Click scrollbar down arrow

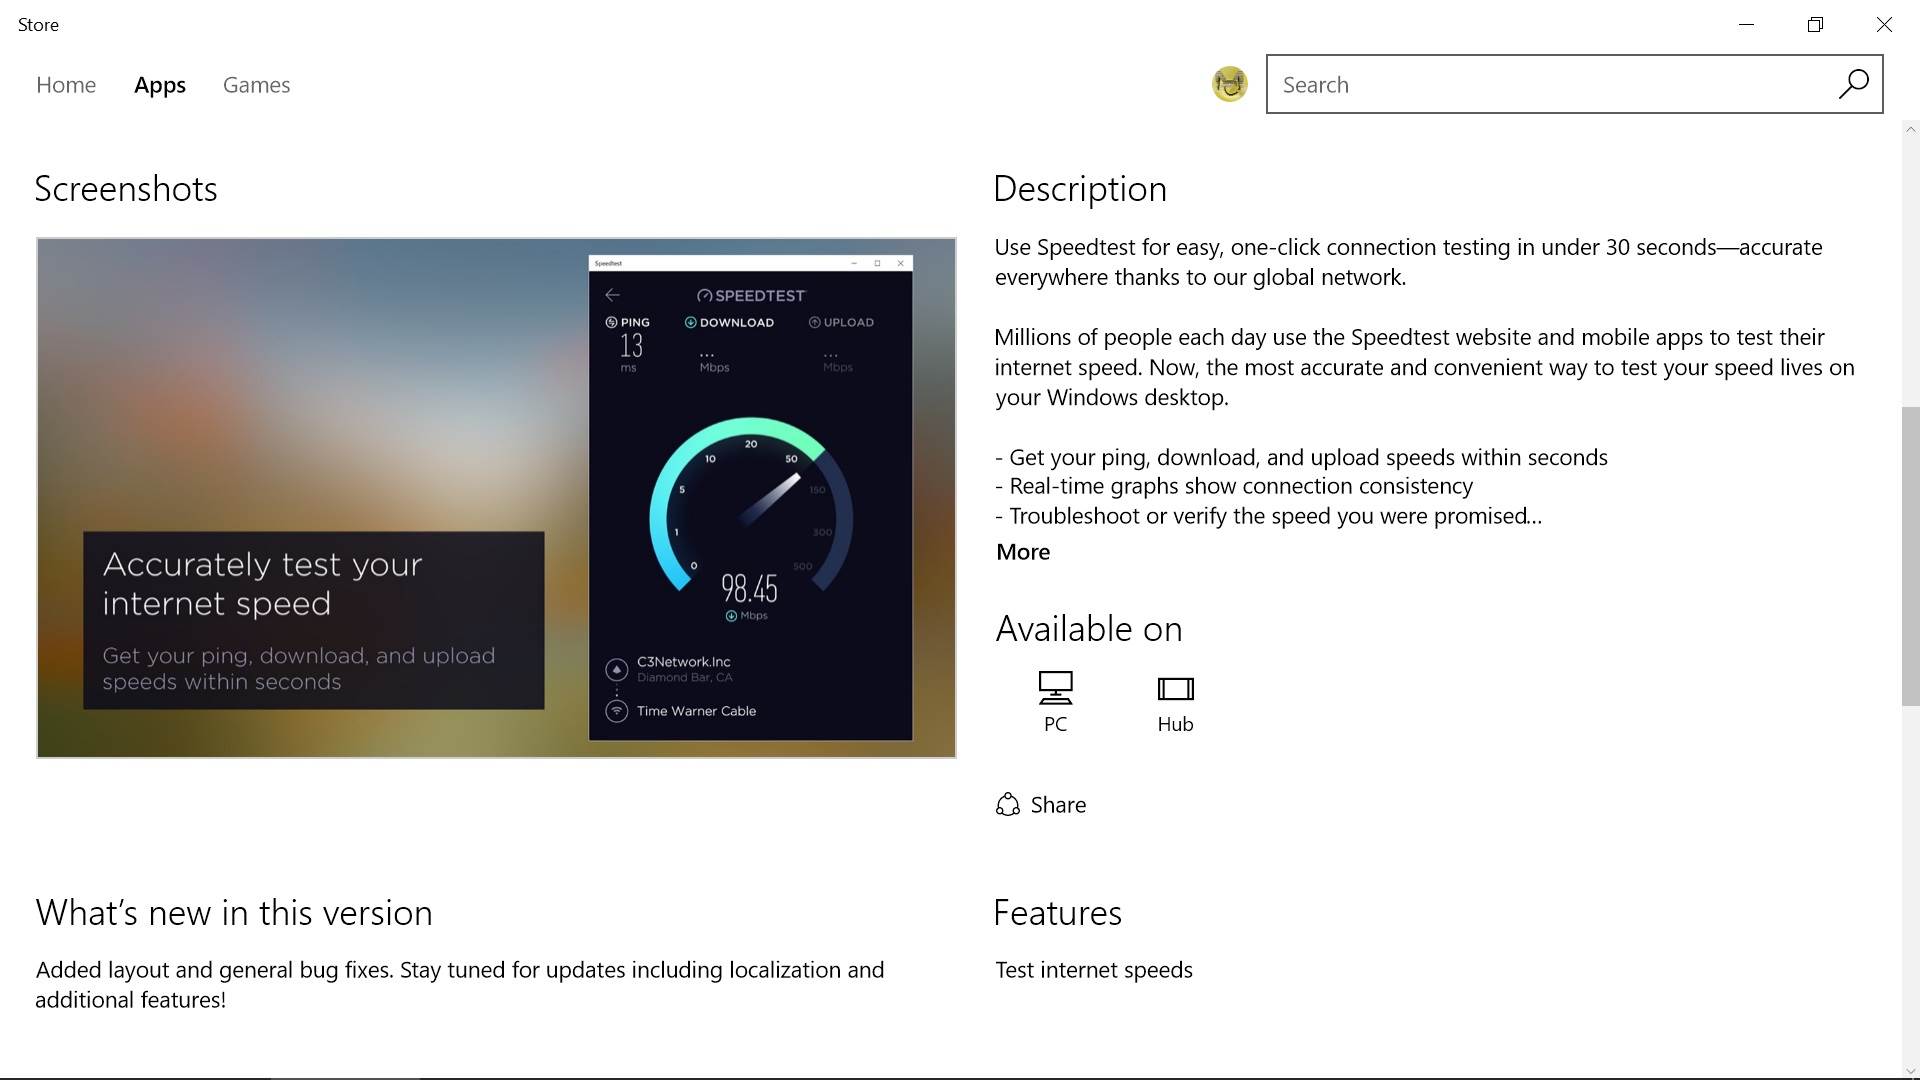coord(1910,1071)
